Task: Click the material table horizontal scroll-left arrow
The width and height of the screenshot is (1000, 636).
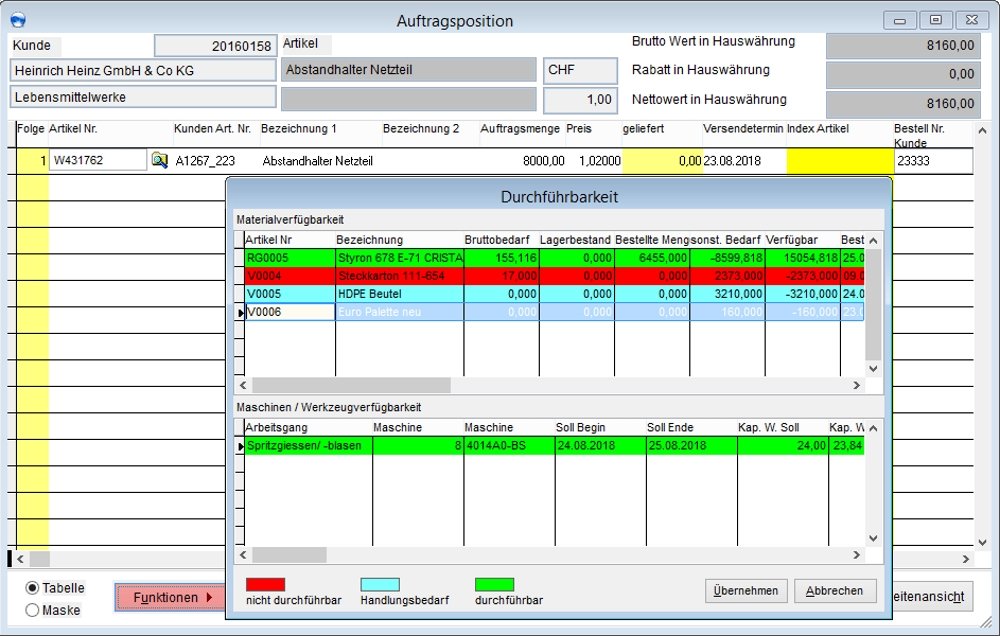Action: coord(243,385)
